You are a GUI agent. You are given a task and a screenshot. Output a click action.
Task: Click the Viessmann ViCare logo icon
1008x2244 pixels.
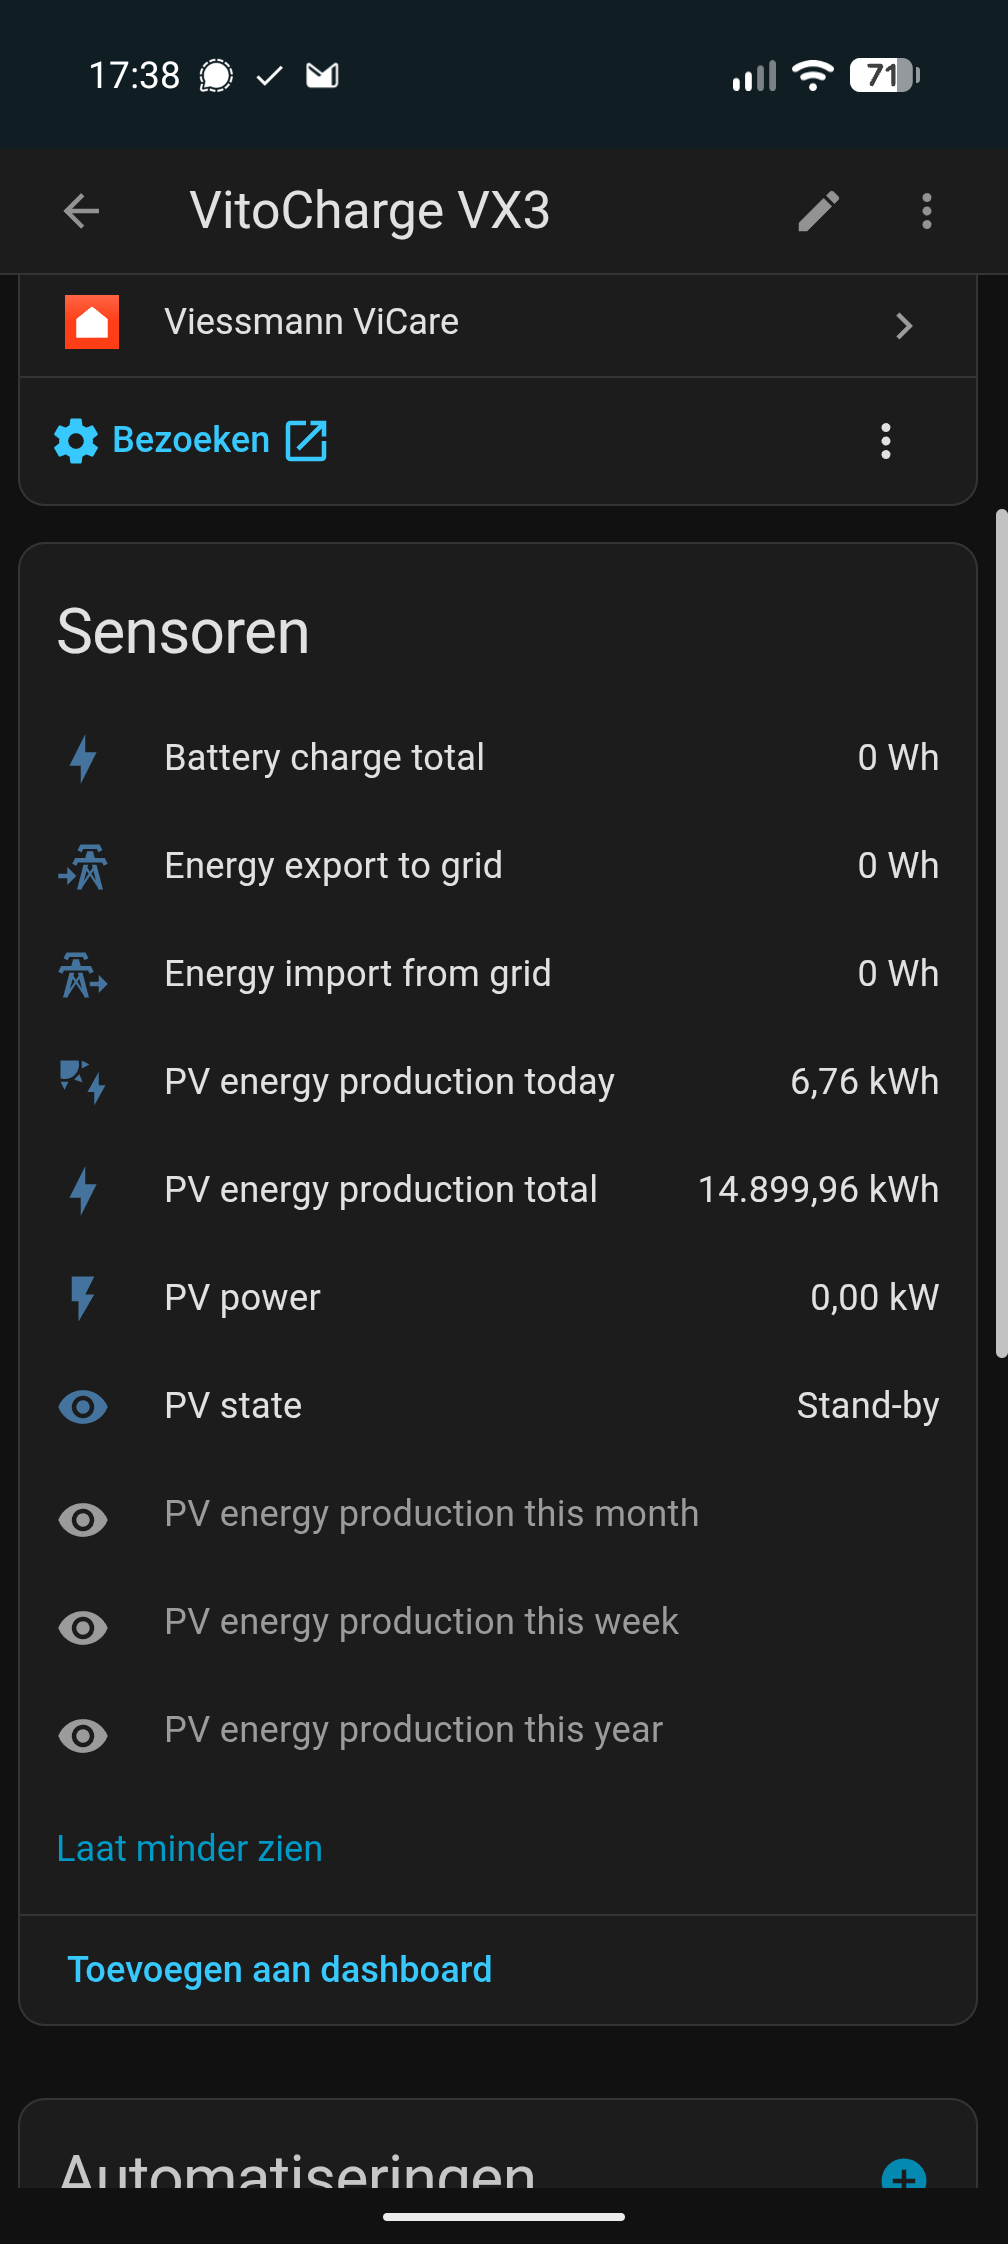tap(92, 322)
